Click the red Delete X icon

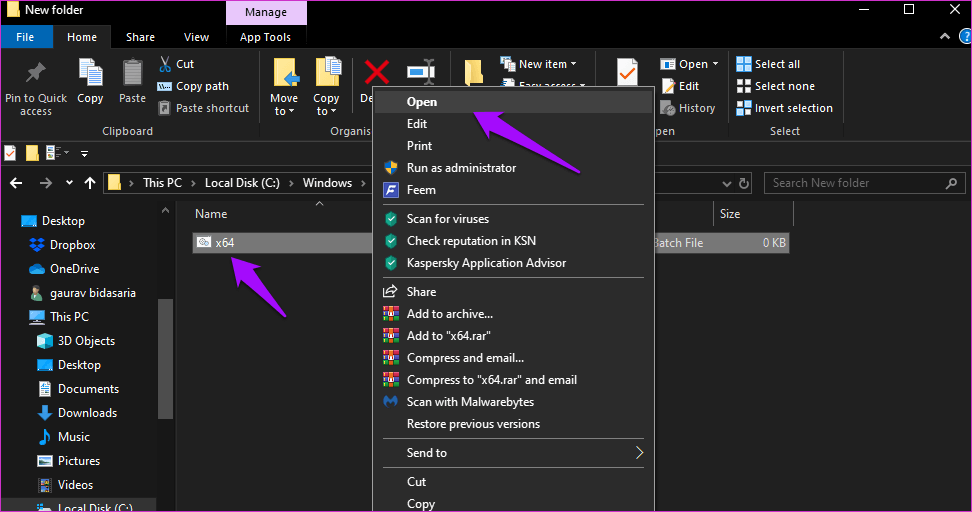click(376, 73)
